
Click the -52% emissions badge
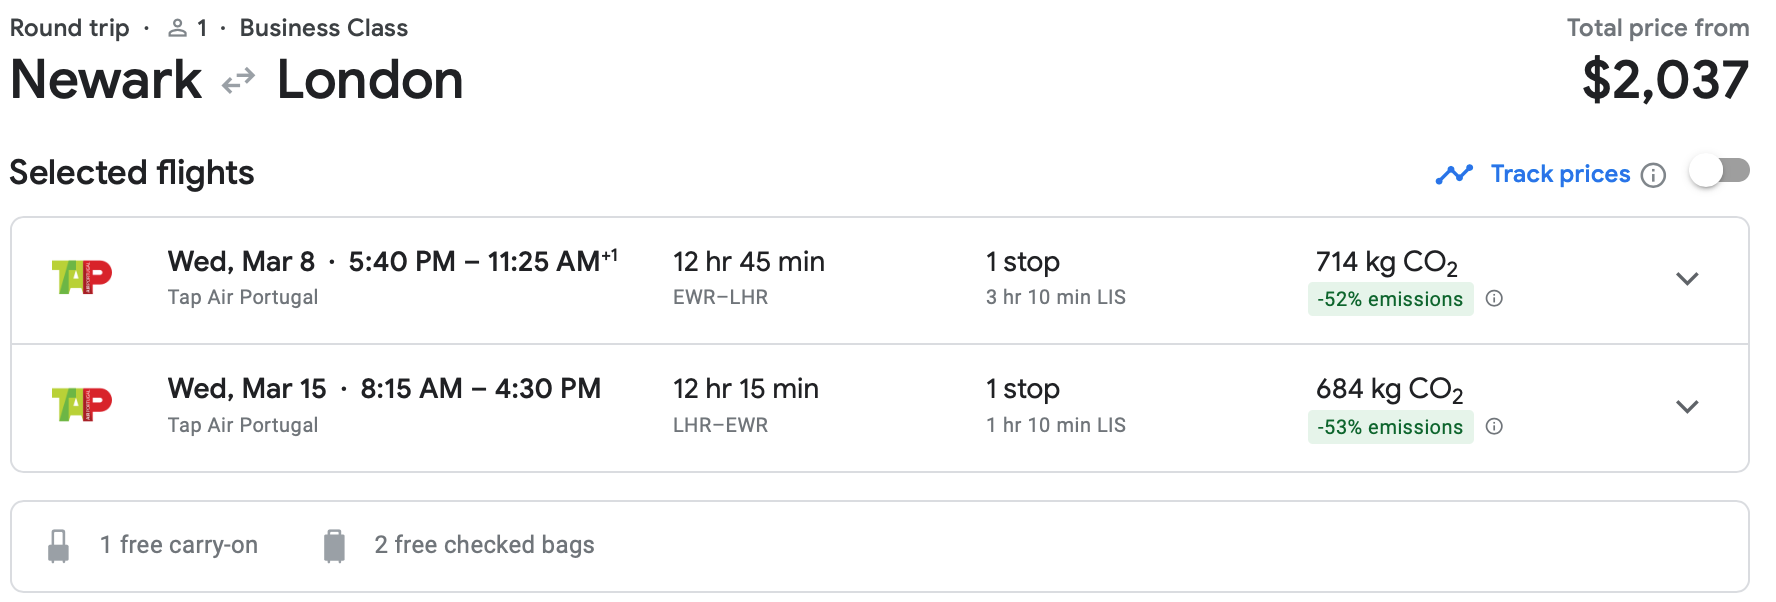point(1389,299)
